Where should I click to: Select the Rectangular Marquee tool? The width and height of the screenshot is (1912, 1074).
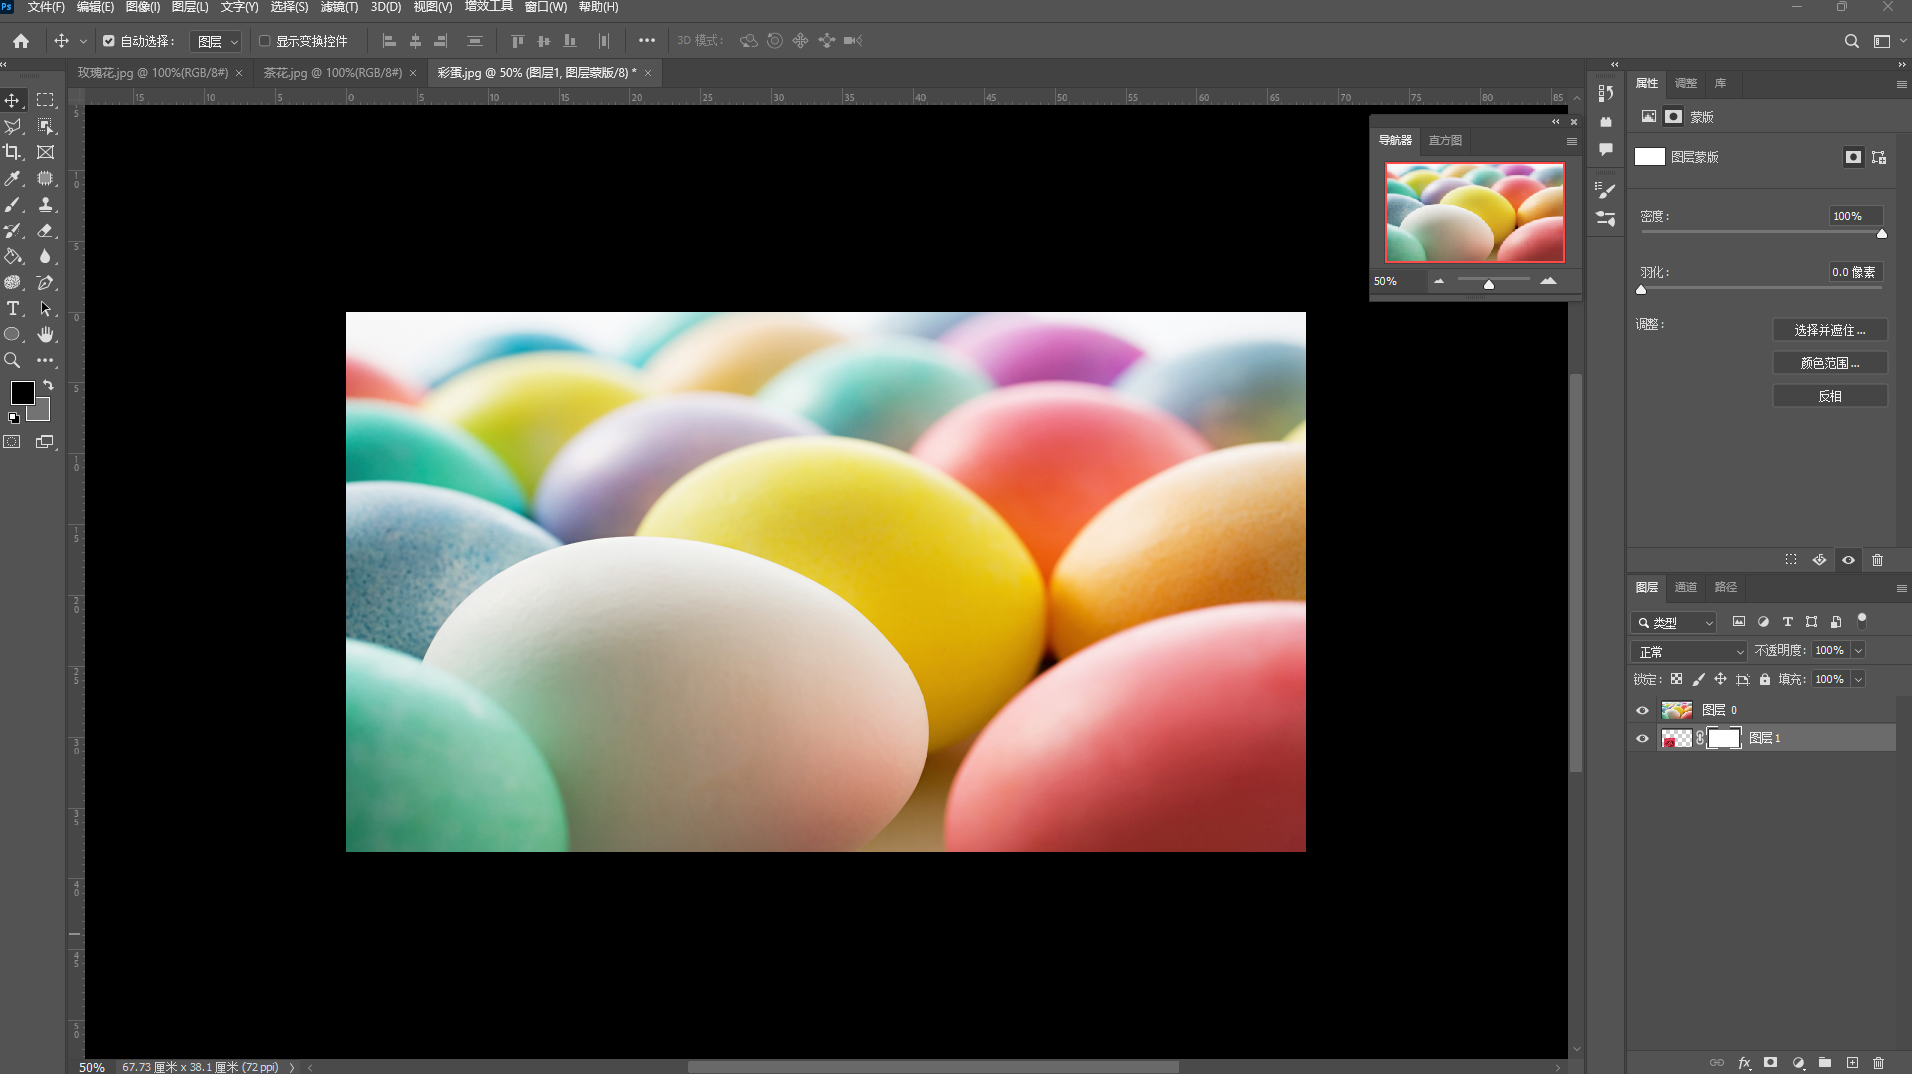point(45,100)
